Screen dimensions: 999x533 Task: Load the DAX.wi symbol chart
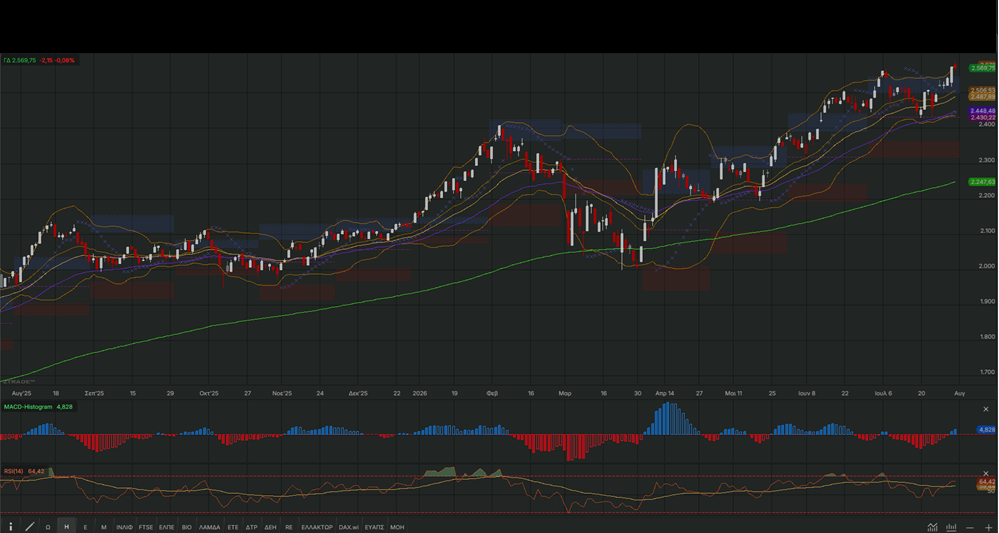pyautogui.click(x=349, y=527)
